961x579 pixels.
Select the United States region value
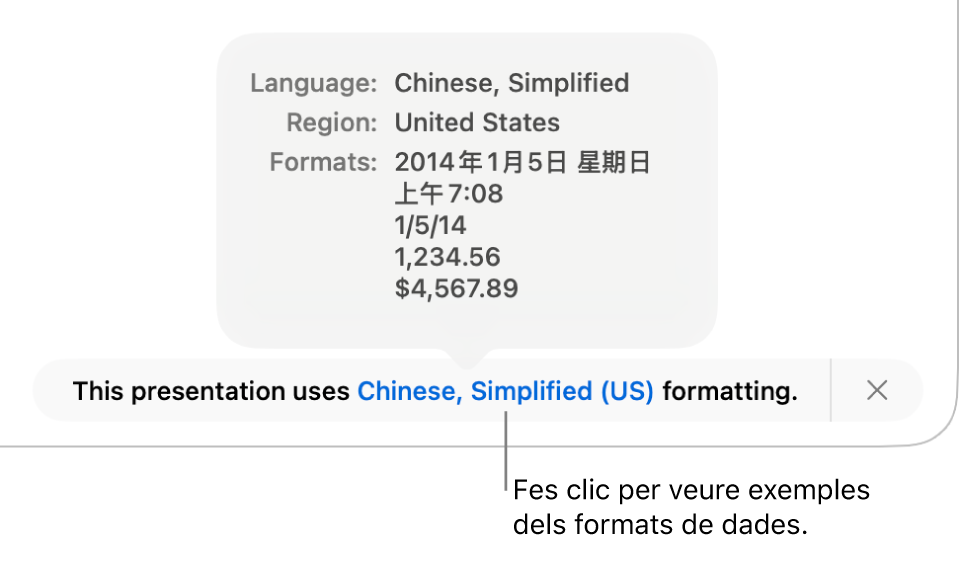click(x=477, y=123)
